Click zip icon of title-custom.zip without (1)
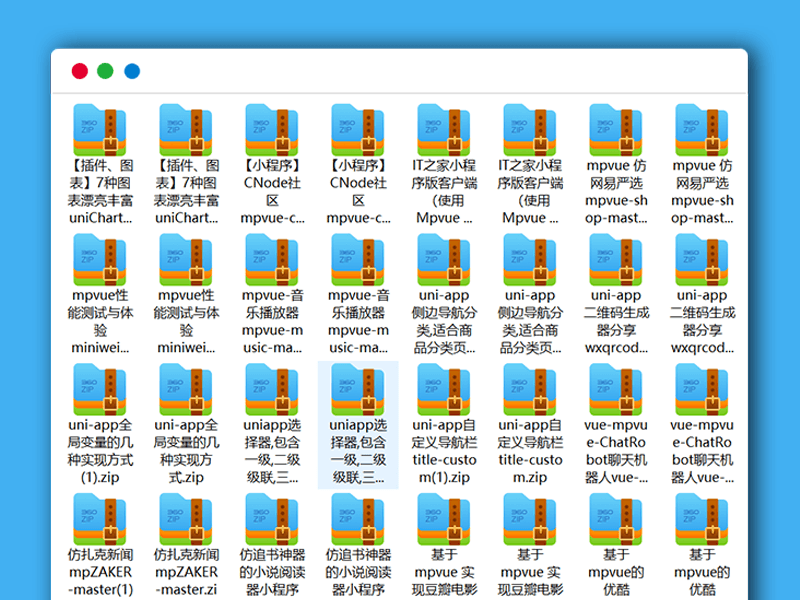 coord(530,389)
